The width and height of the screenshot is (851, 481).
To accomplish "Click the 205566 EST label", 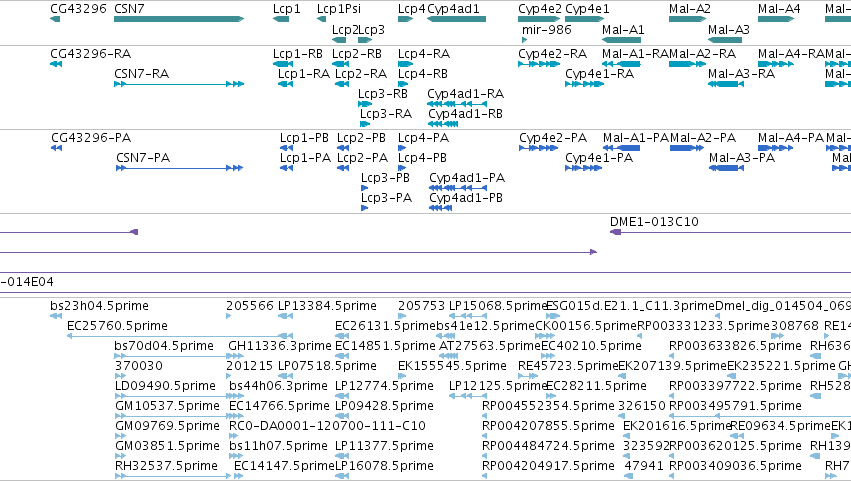I will [250, 306].
